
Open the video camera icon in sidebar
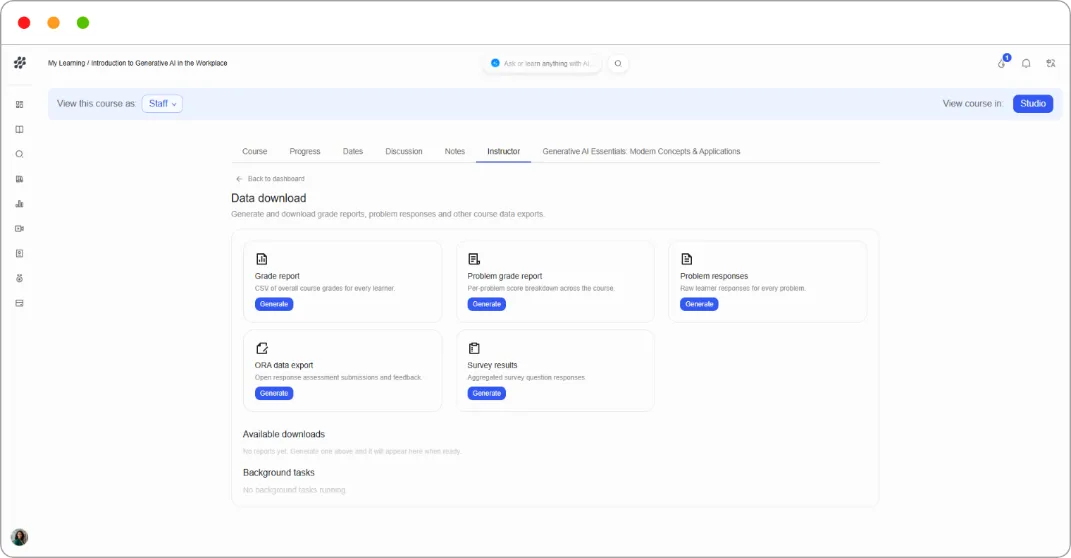coord(20,229)
